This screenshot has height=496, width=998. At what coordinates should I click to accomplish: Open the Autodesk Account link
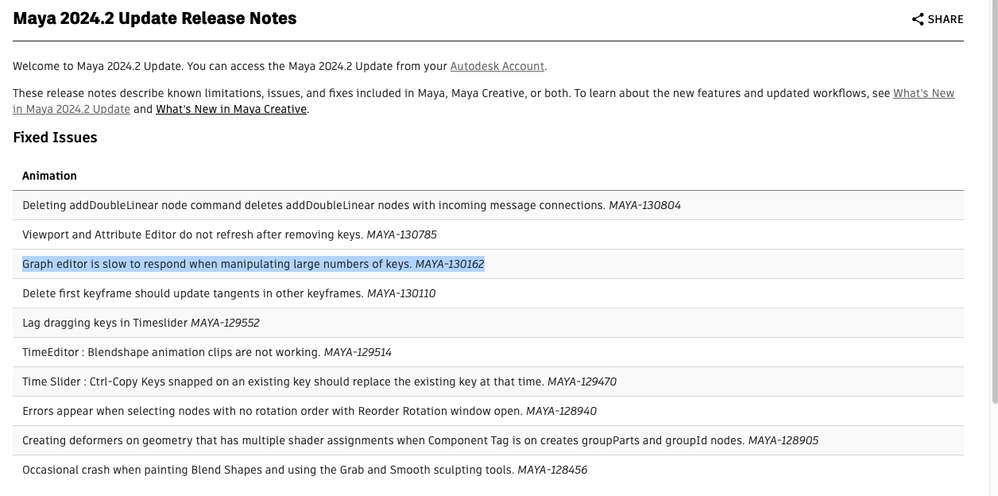[x=497, y=66]
